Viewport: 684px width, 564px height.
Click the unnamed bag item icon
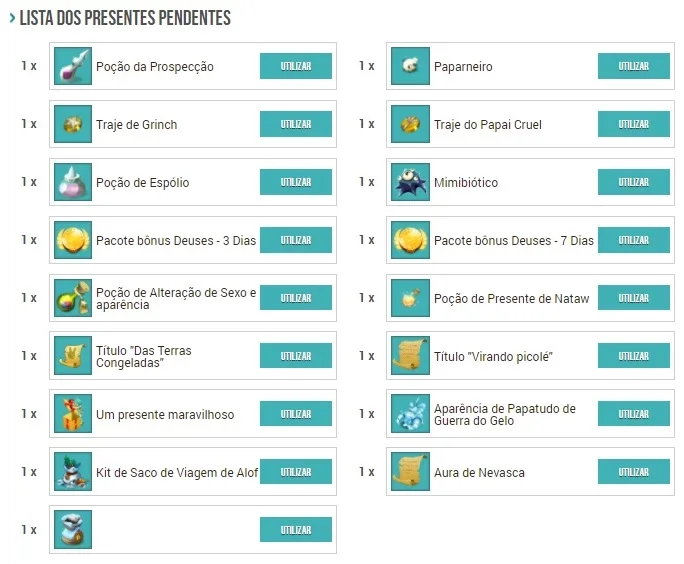coord(73,530)
